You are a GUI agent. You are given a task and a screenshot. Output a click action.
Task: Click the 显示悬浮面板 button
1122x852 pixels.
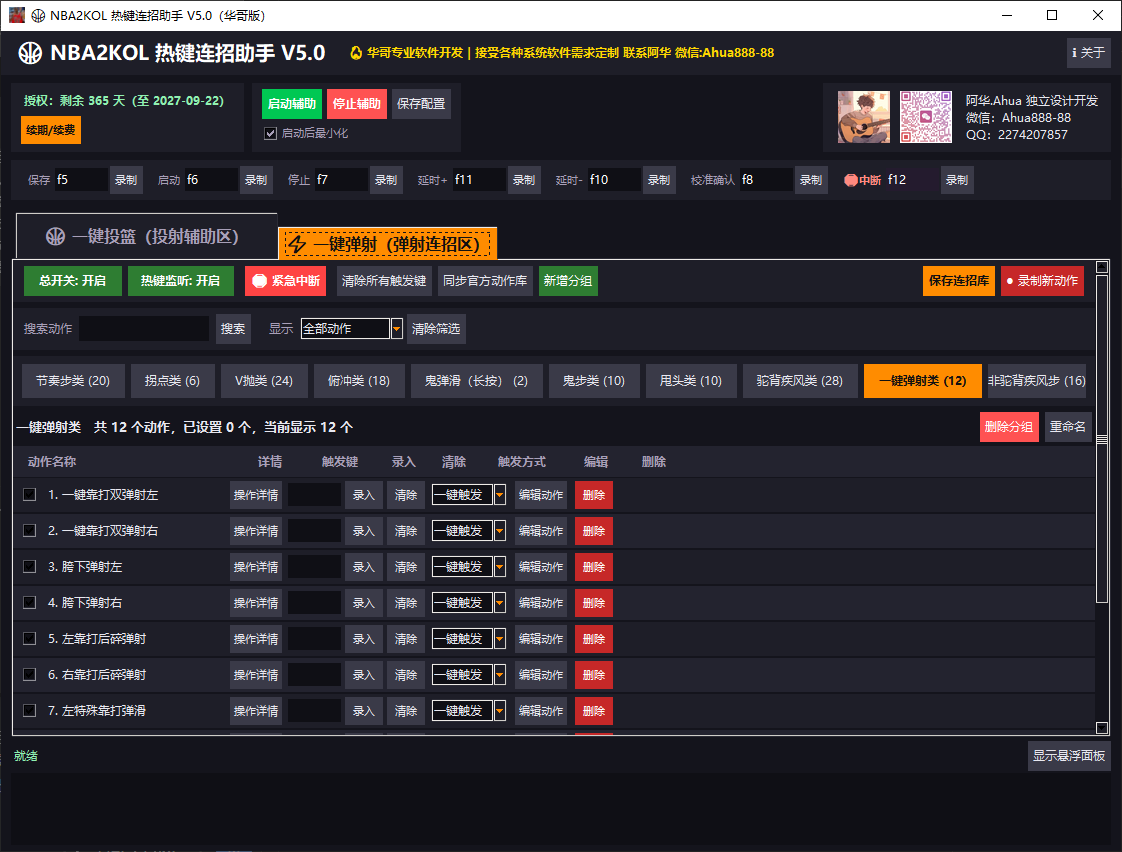pos(1069,755)
